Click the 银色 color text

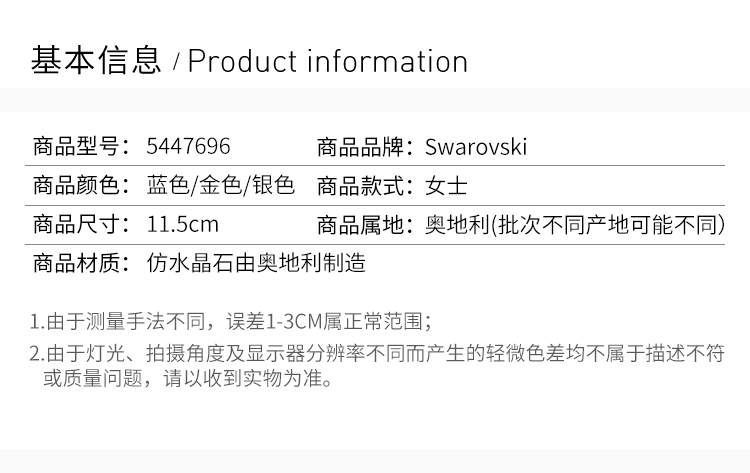(272, 186)
